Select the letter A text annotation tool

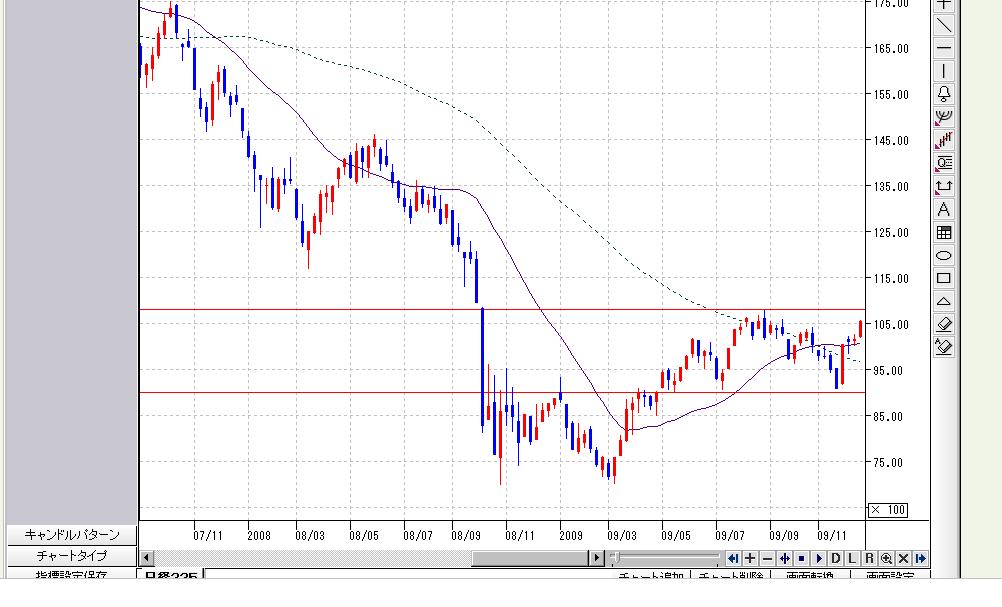pyautogui.click(x=944, y=209)
